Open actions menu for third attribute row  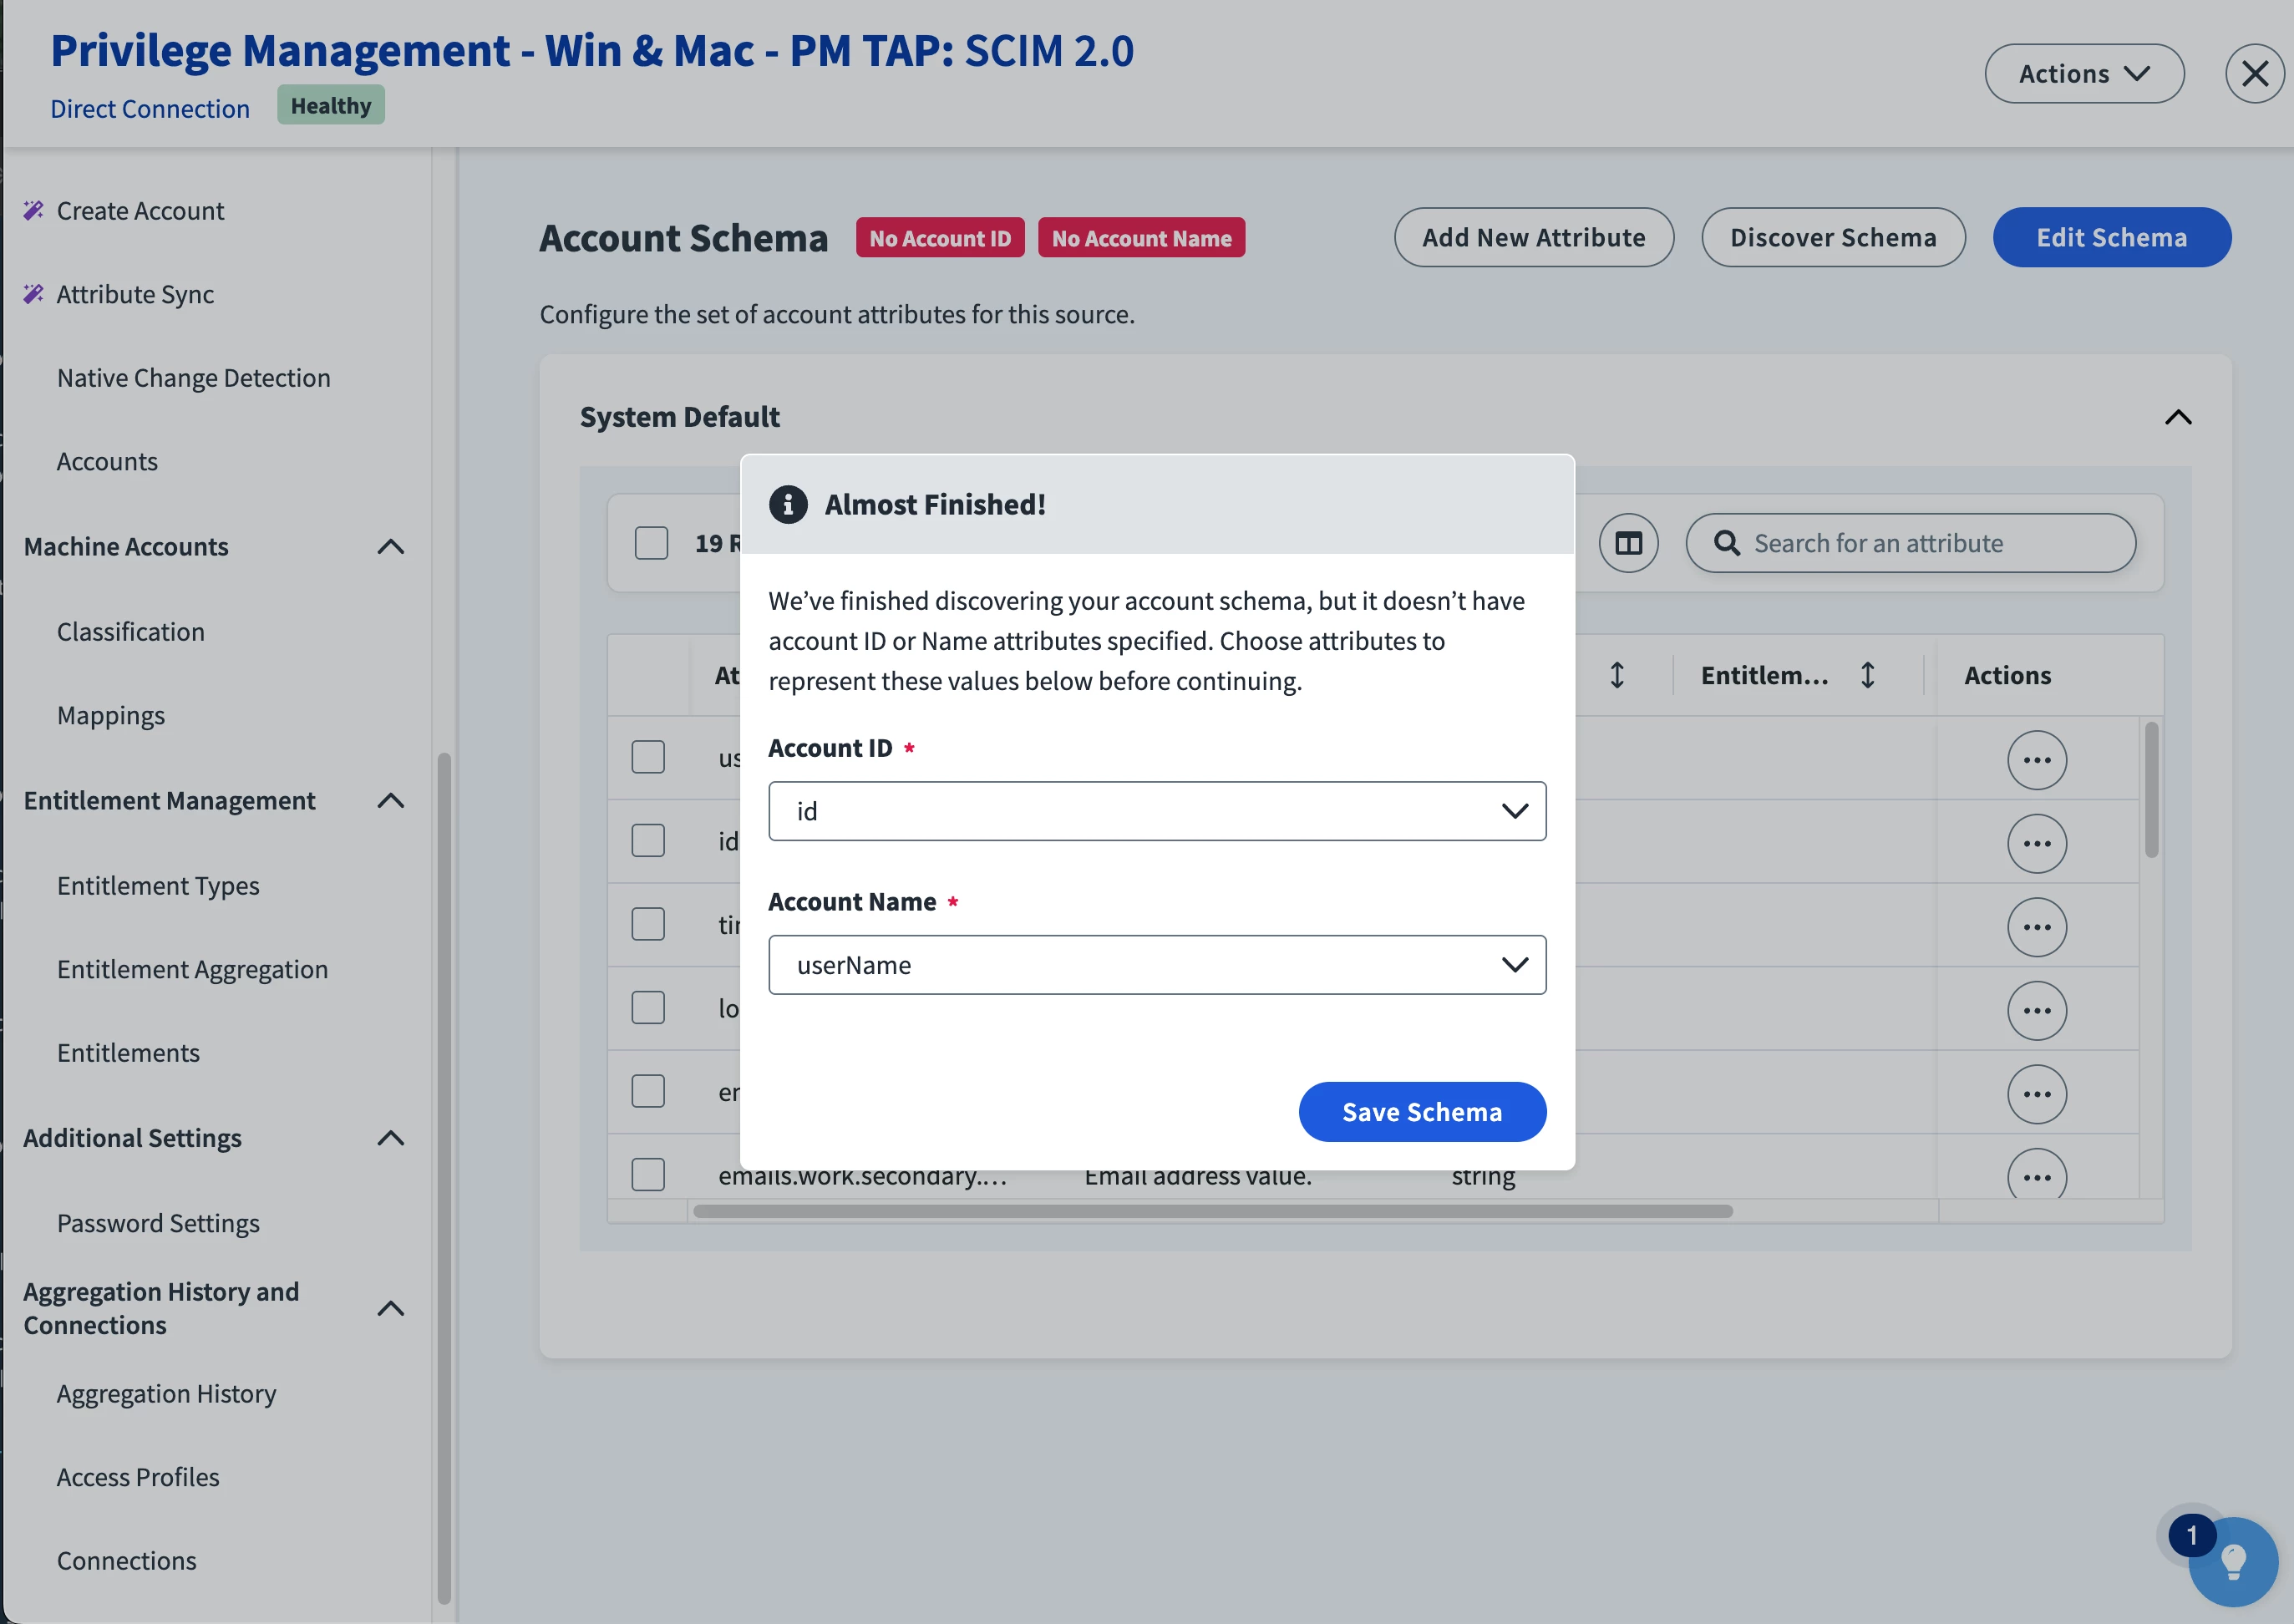(2036, 928)
